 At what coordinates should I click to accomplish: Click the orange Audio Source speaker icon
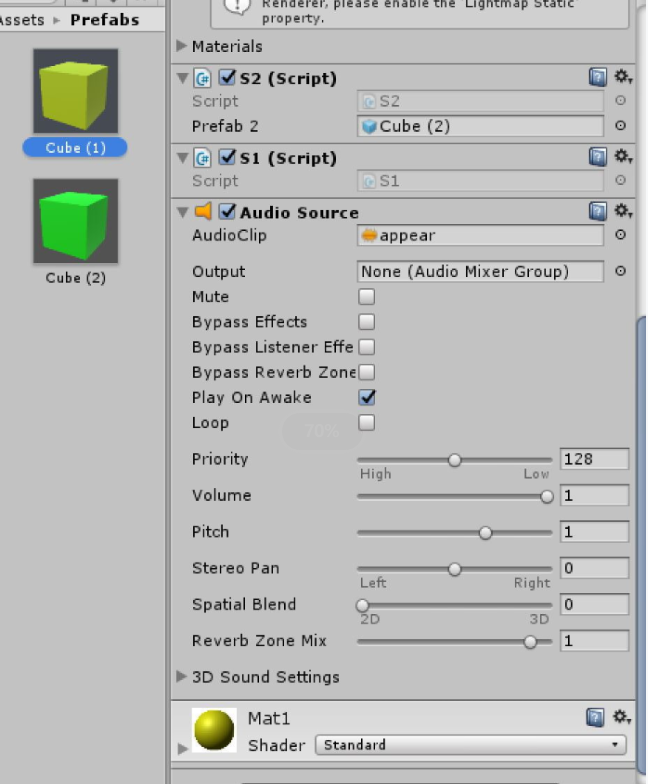tap(203, 212)
